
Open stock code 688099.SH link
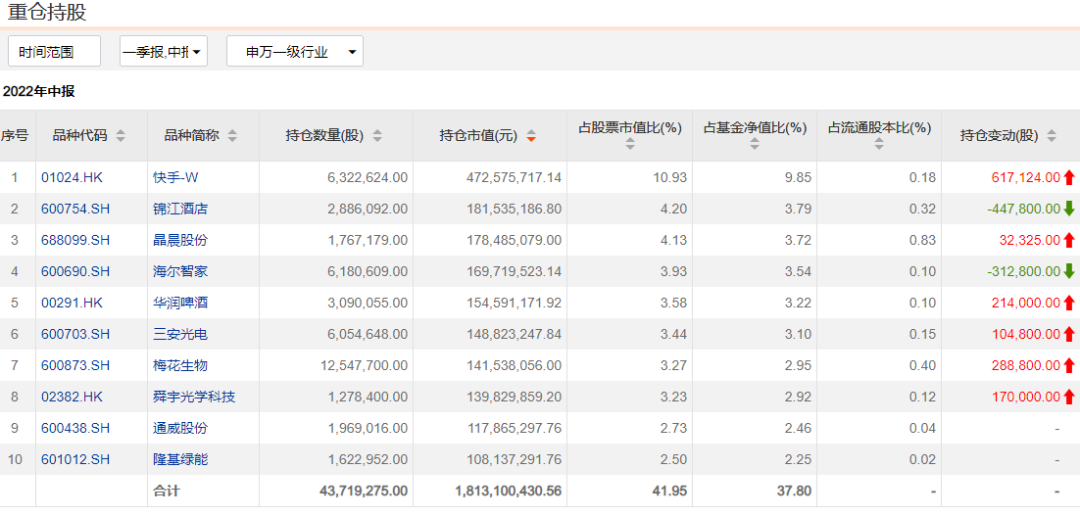pyautogui.click(x=75, y=240)
